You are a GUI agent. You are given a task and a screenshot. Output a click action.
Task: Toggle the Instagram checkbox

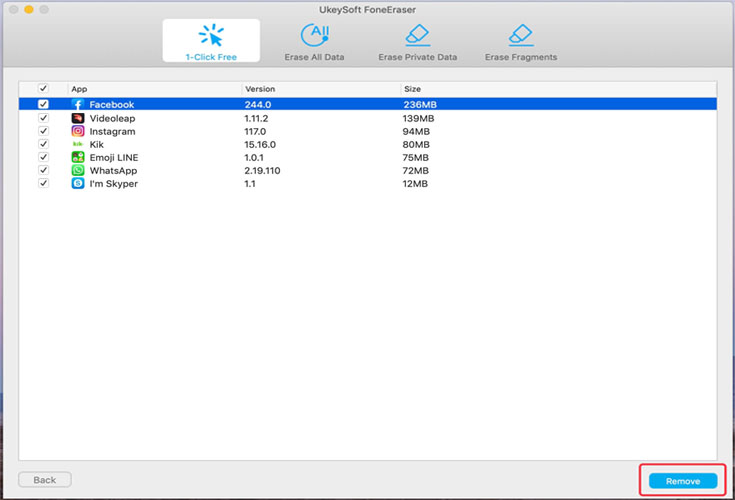click(43, 131)
